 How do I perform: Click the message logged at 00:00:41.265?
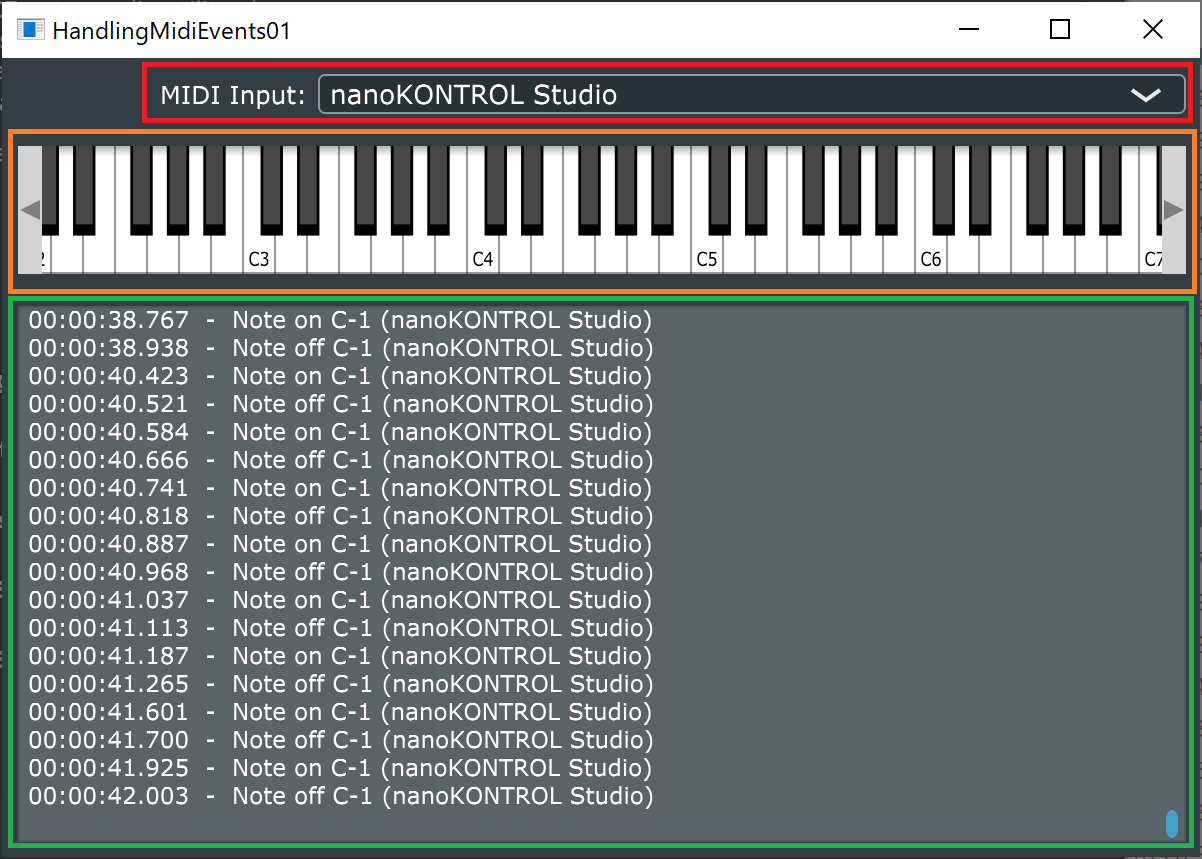click(341, 685)
